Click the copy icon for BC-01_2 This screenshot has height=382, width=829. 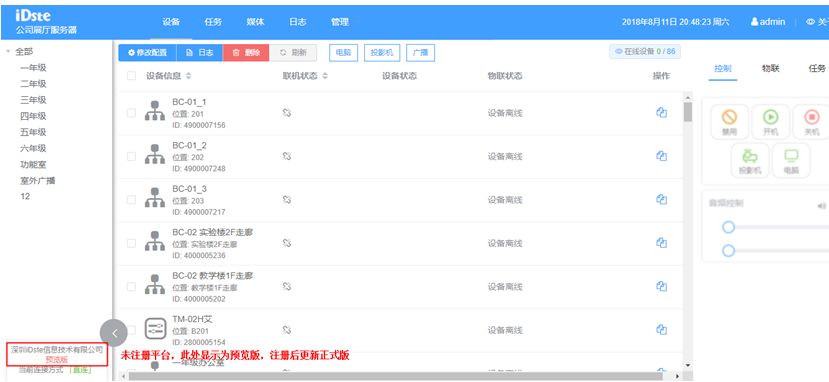(x=661, y=156)
